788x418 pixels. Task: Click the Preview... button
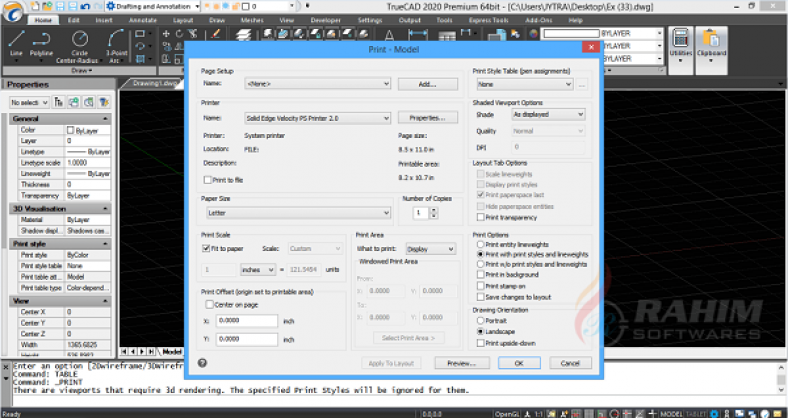462,363
